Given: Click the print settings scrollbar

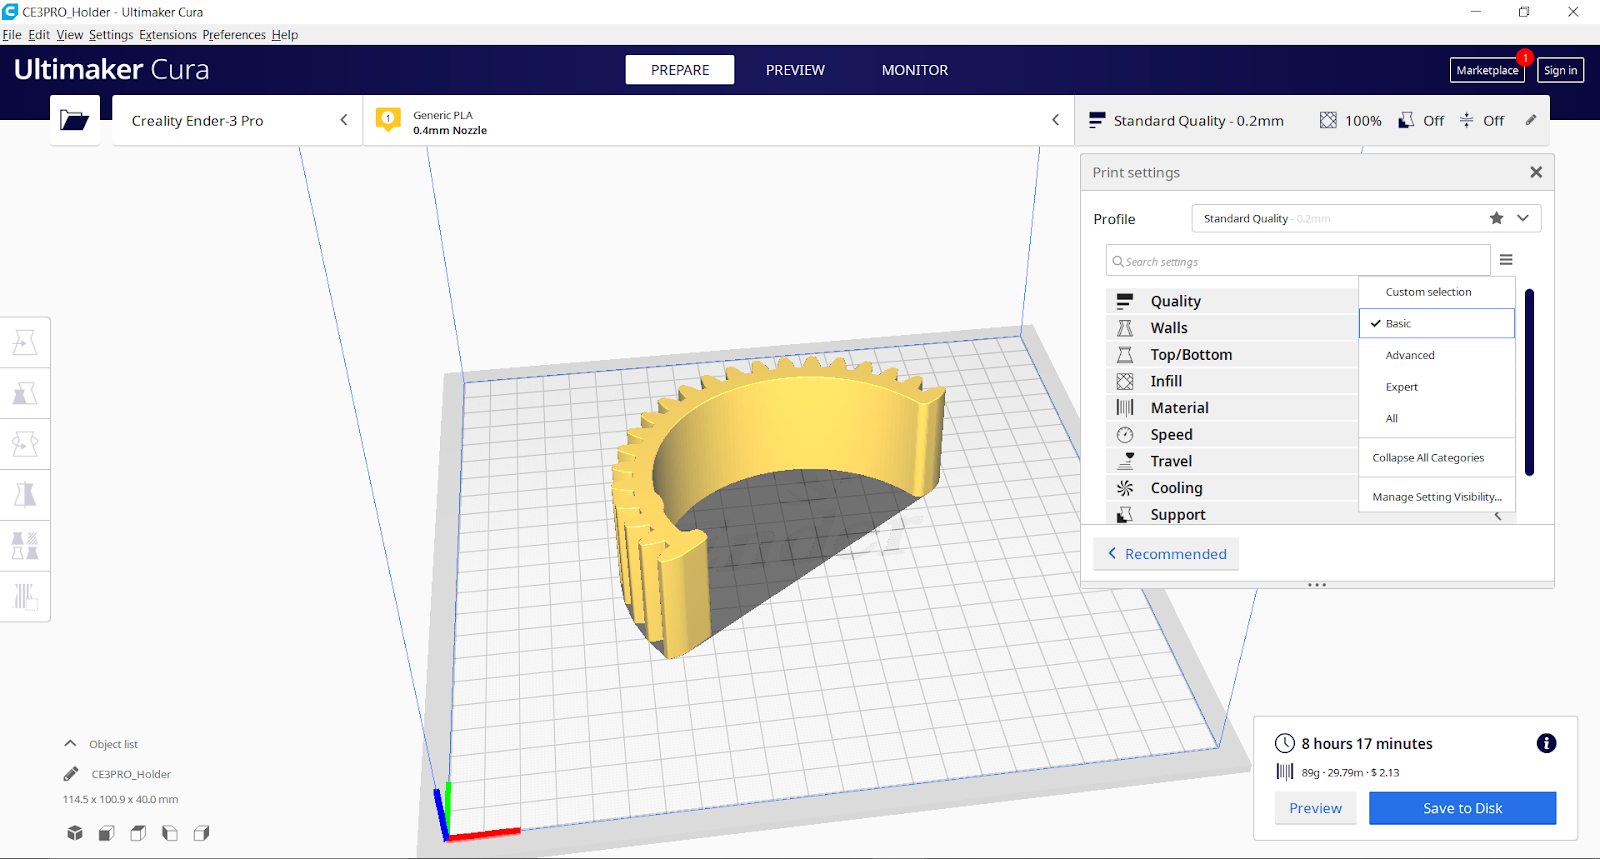Looking at the screenshot, I should 1529,382.
